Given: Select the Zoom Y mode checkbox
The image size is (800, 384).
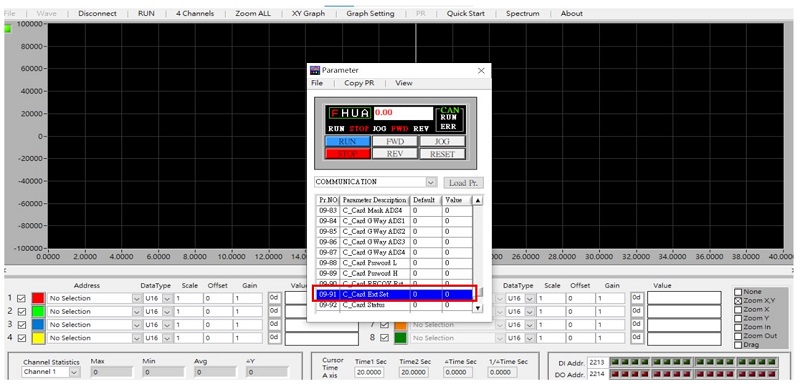Looking at the screenshot, I should [738, 318].
